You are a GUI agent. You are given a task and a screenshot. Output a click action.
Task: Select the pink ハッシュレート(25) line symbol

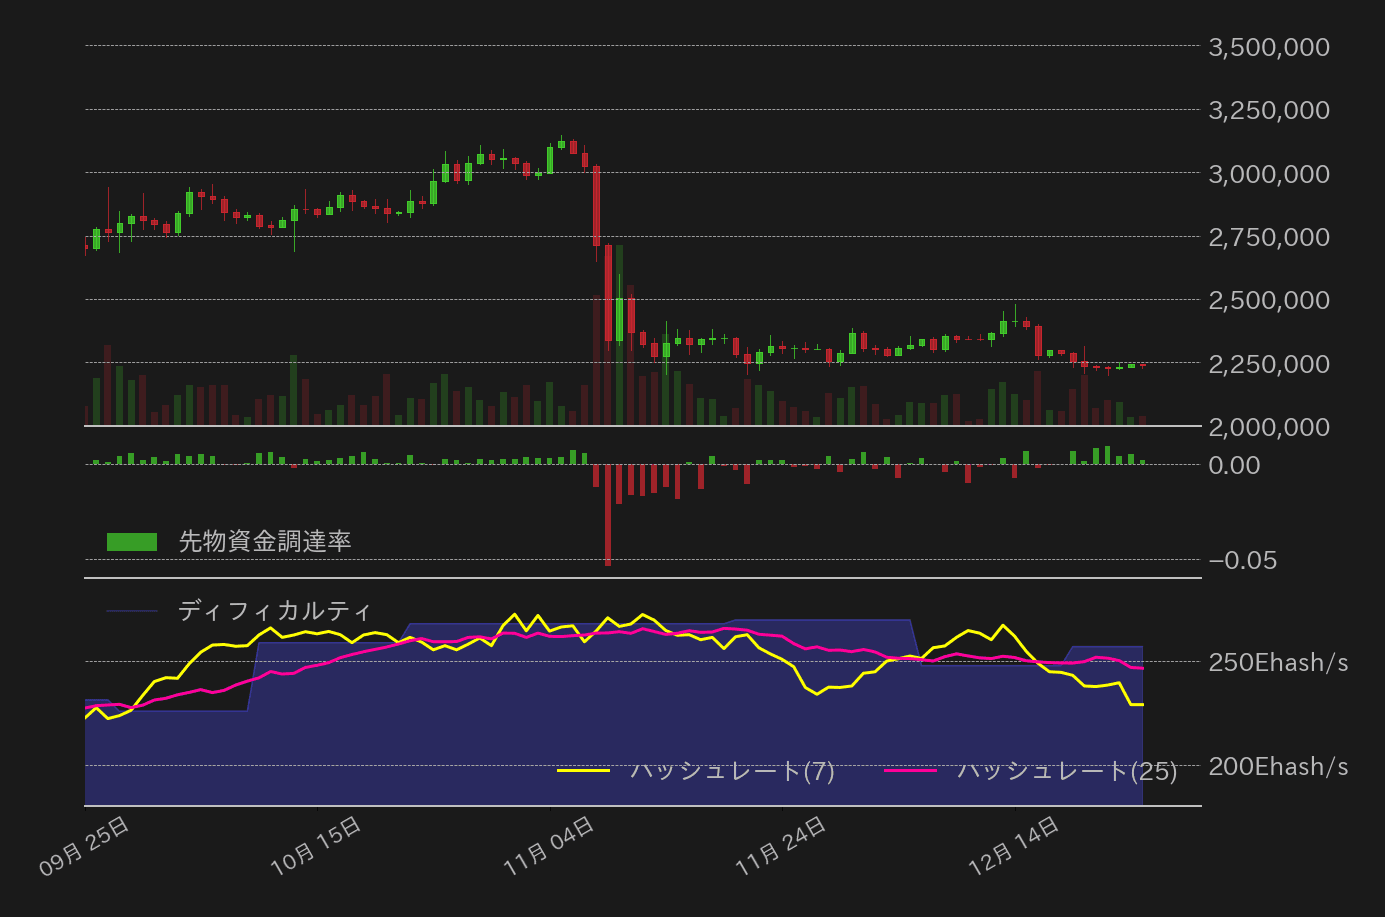point(918,772)
